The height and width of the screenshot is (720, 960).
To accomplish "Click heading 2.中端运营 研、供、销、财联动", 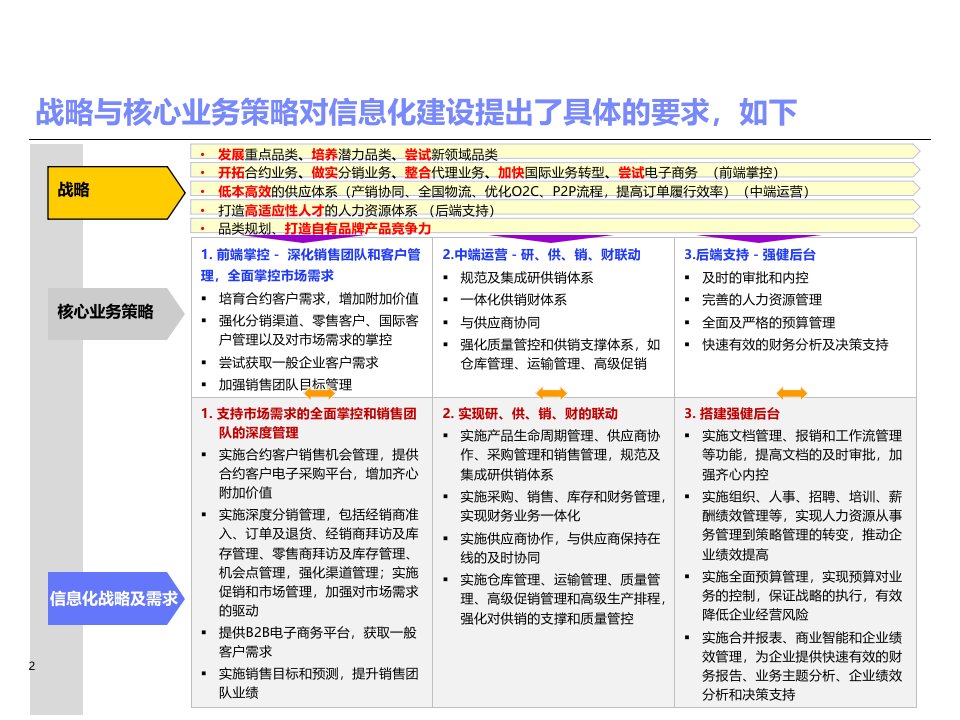I will tap(541, 255).
